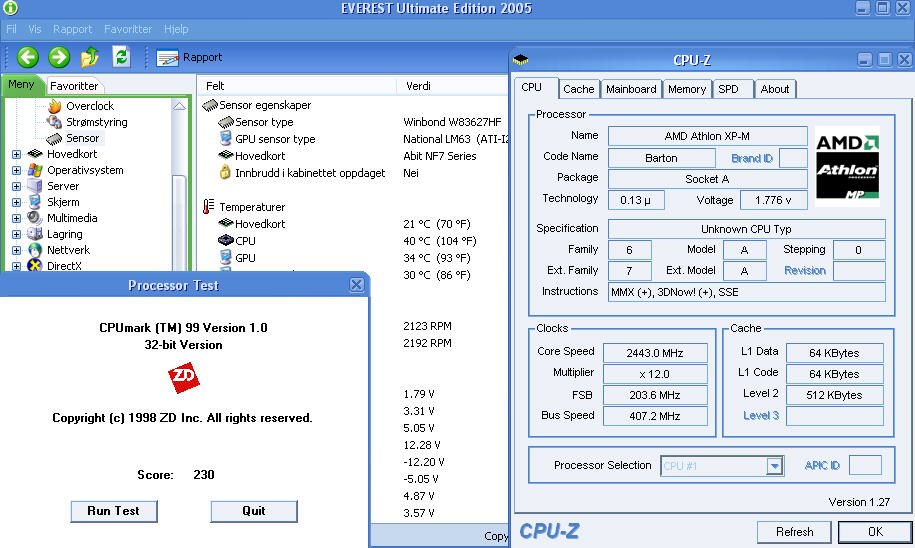Image resolution: width=915 pixels, height=548 pixels.
Task: Expand the Lagring tree node
Action: 16,234
